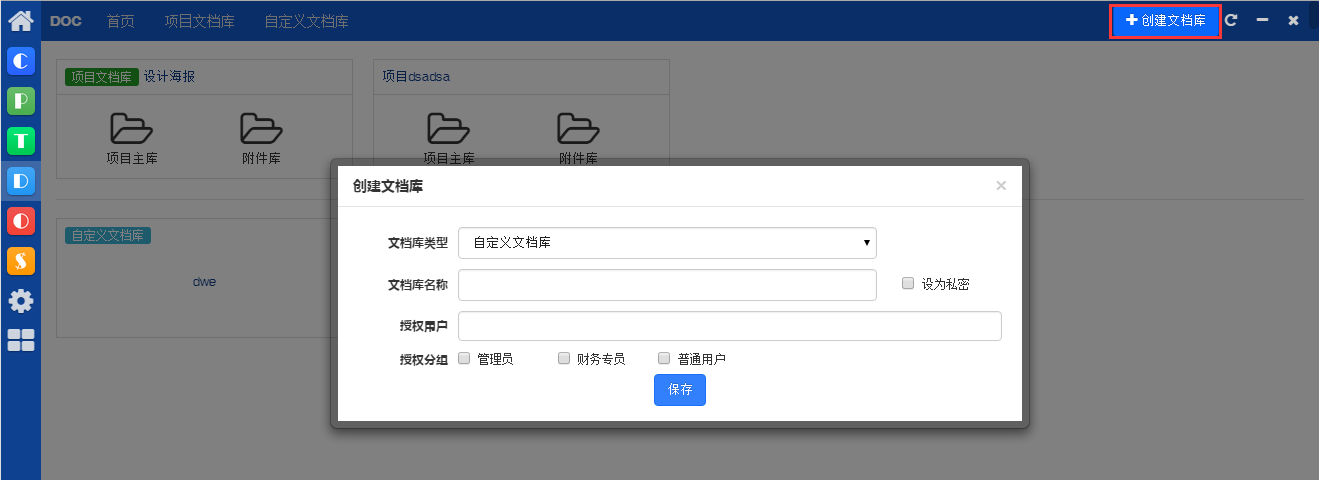1319x480 pixels.
Task: Check the 普通用户 group checkbox
Action: point(664,357)
